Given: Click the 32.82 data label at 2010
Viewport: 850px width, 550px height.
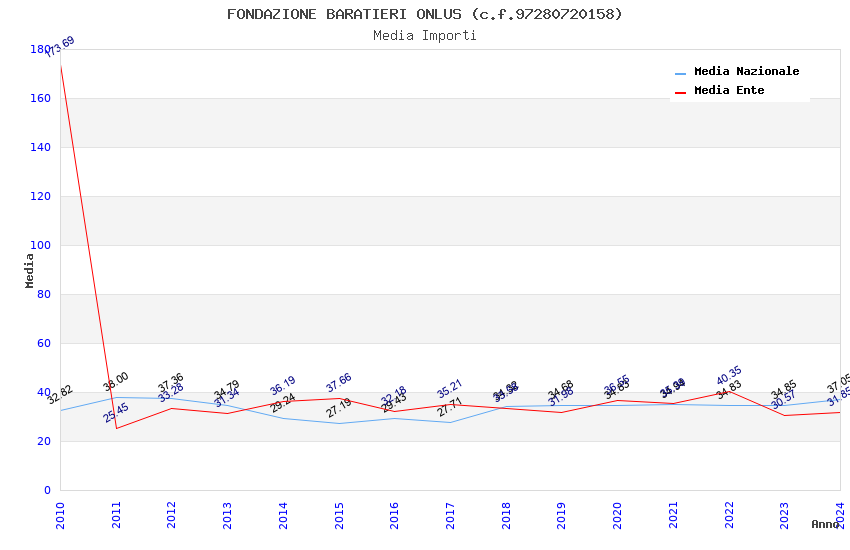Looking at the screenshot, I should (x=60, y=395).
